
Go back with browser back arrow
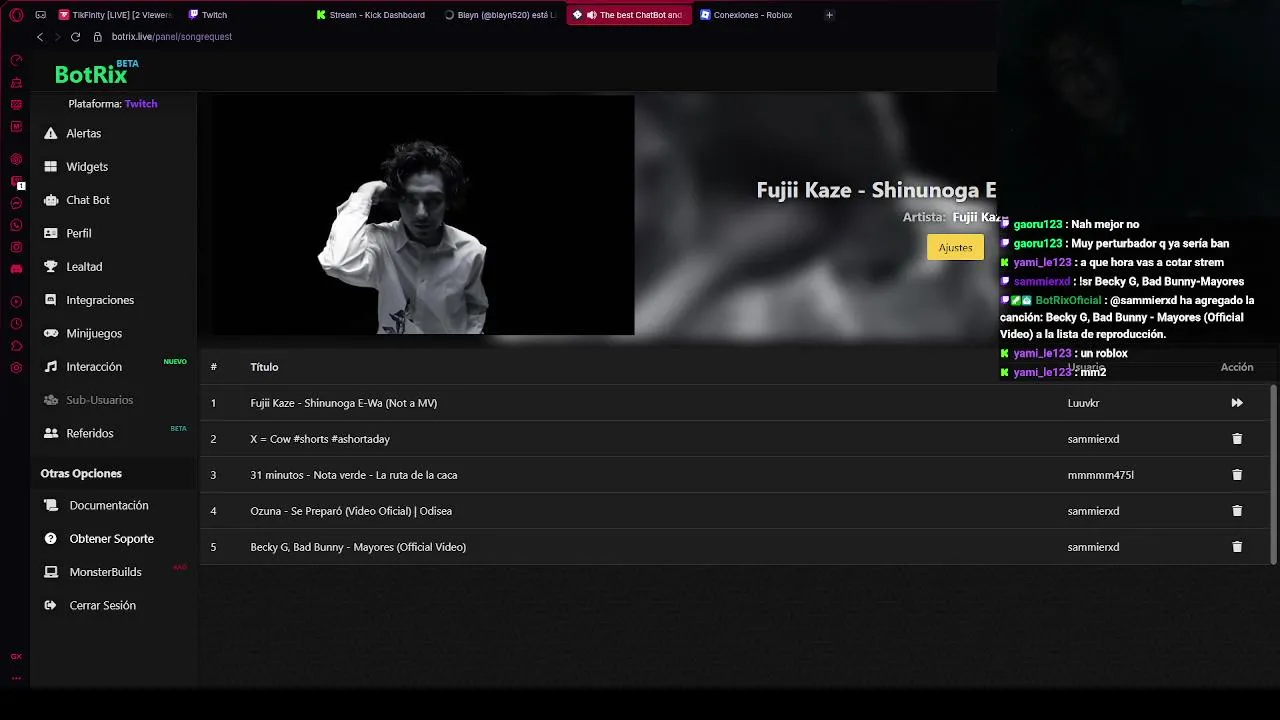(x=40, y=37)
